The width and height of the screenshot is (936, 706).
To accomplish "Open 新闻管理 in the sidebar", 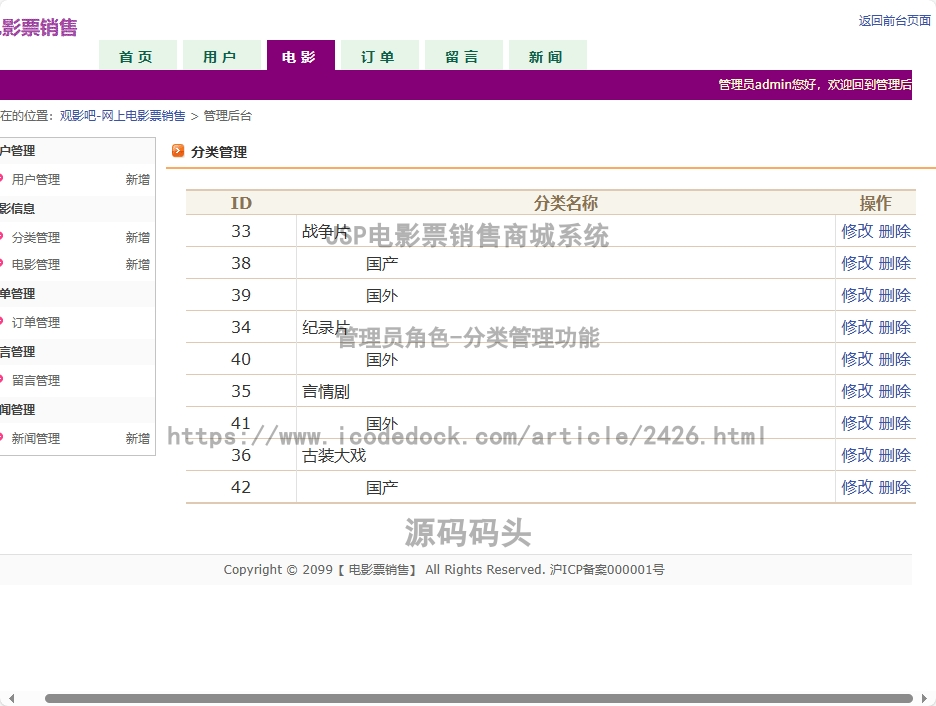I will tap(36, 438).
